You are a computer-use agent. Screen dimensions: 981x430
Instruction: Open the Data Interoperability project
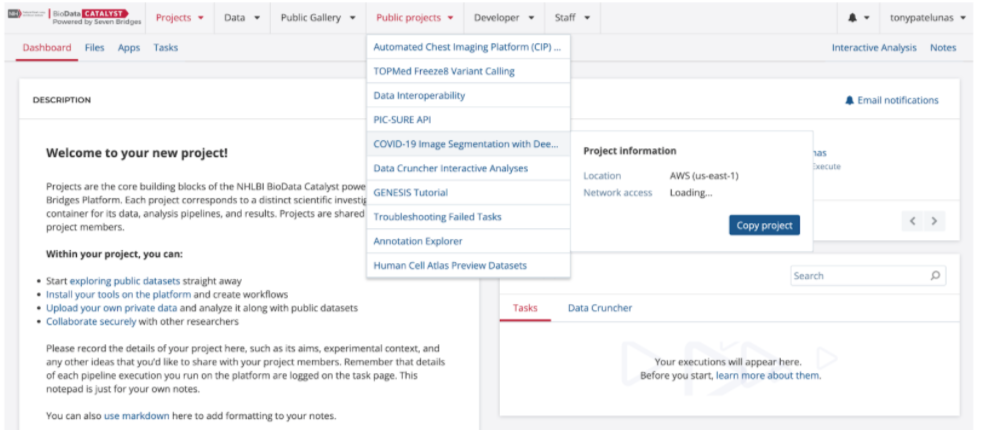tap(469, 96)
